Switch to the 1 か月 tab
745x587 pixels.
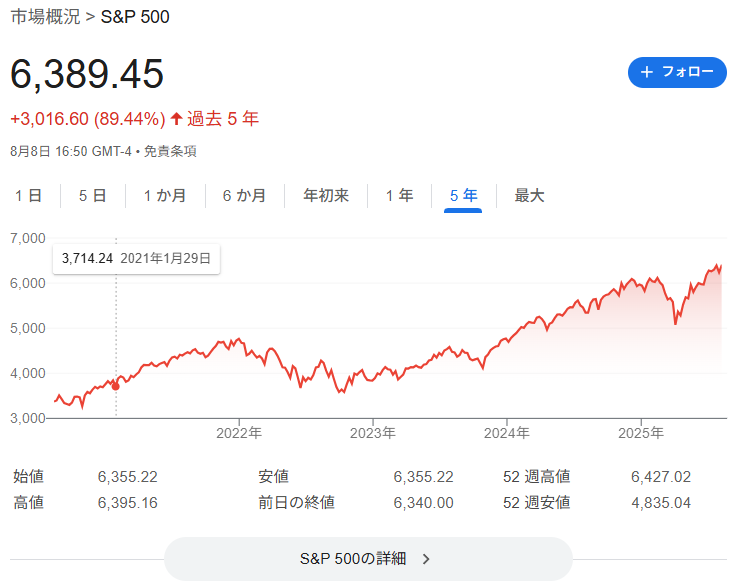pyautogui.click(x=165, y=195)
